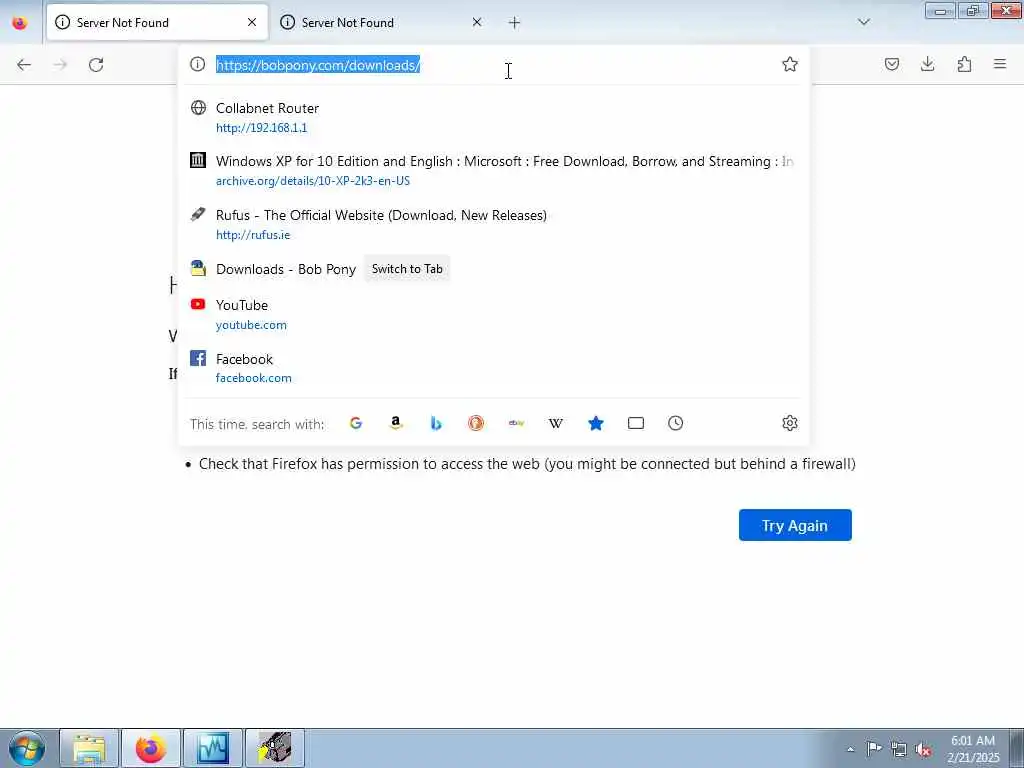Open the Extensions puzzle icon
Screen dimensions: 1024x768
coord(964,64)
